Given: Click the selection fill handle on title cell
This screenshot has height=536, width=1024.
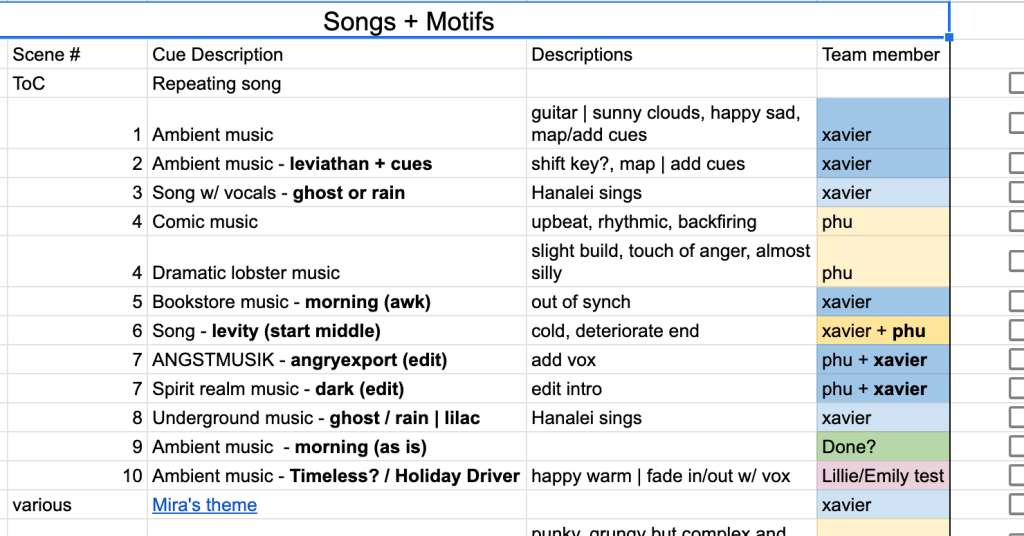Looking at the screenshot, I should pos(949,38).
